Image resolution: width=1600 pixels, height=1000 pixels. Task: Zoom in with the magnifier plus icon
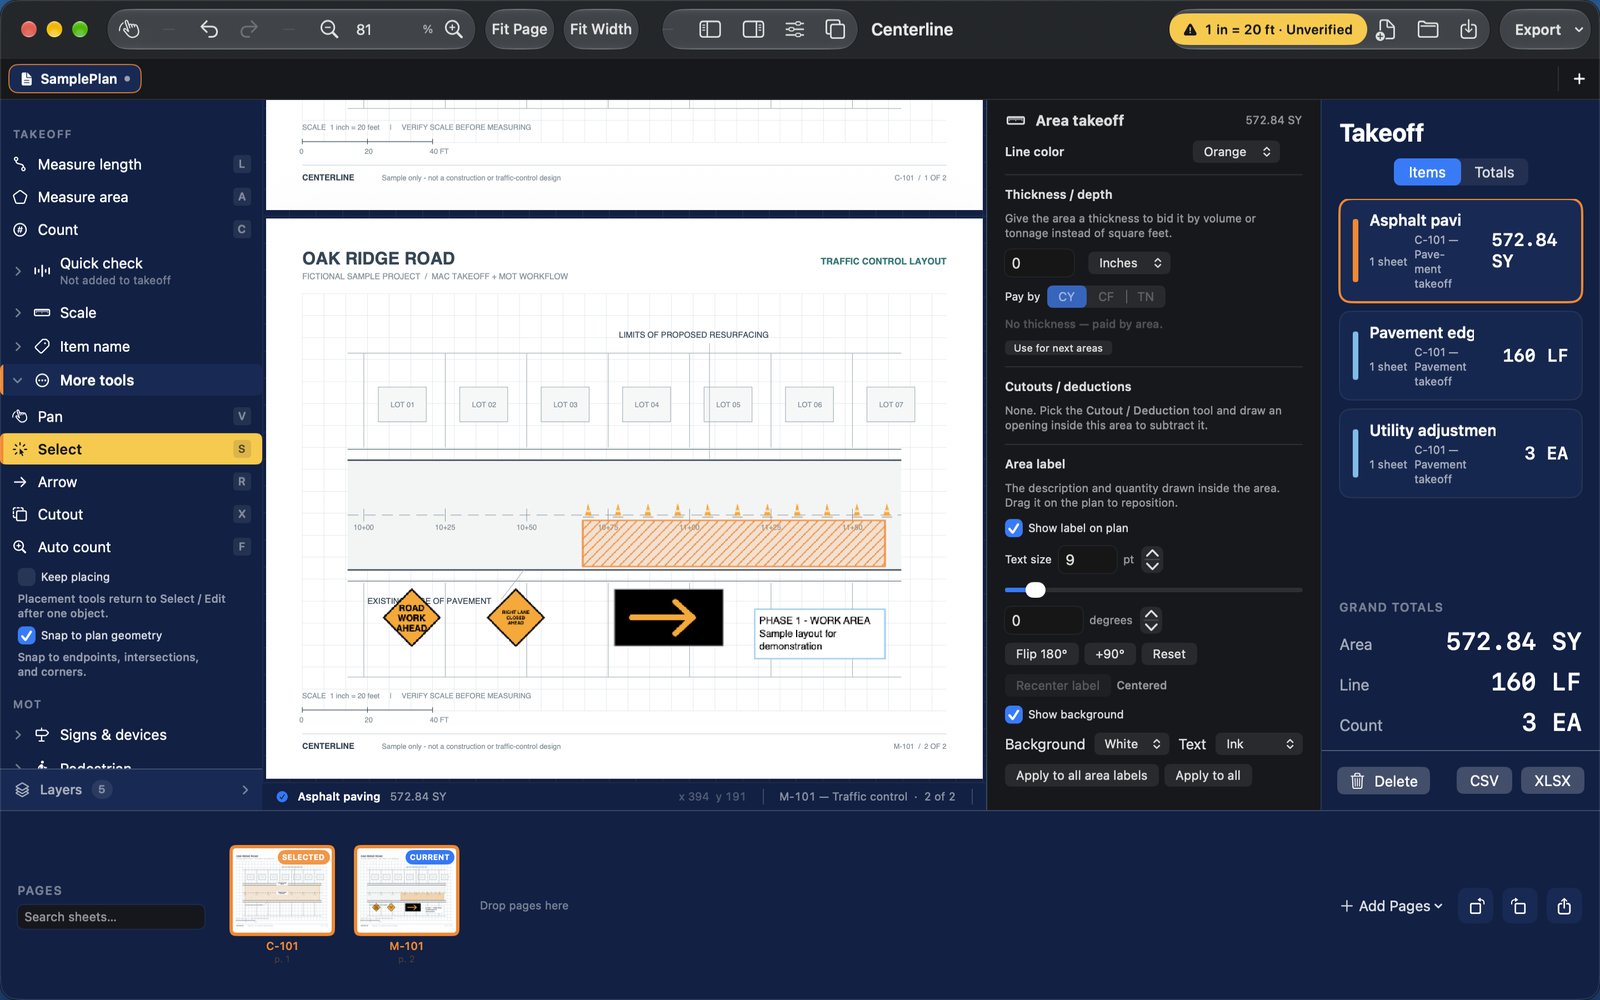coord(454,29)
